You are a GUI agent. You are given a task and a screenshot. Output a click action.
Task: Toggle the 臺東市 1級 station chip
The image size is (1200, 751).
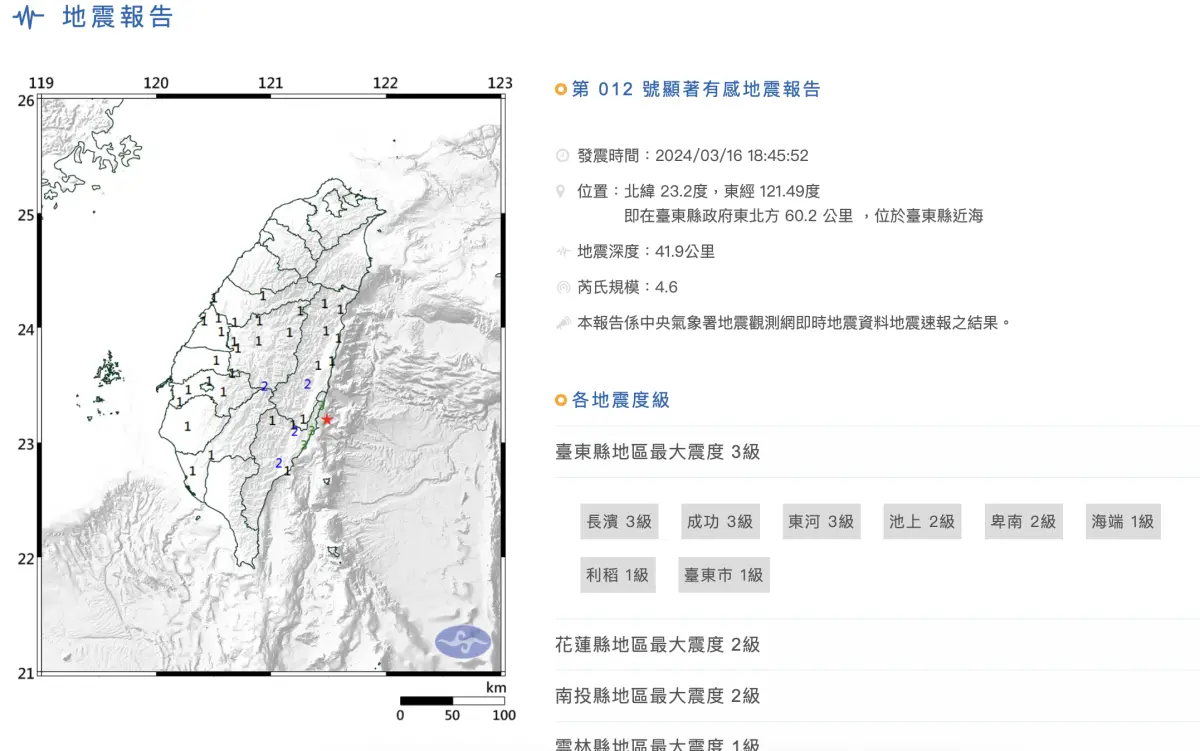point(723,575)
